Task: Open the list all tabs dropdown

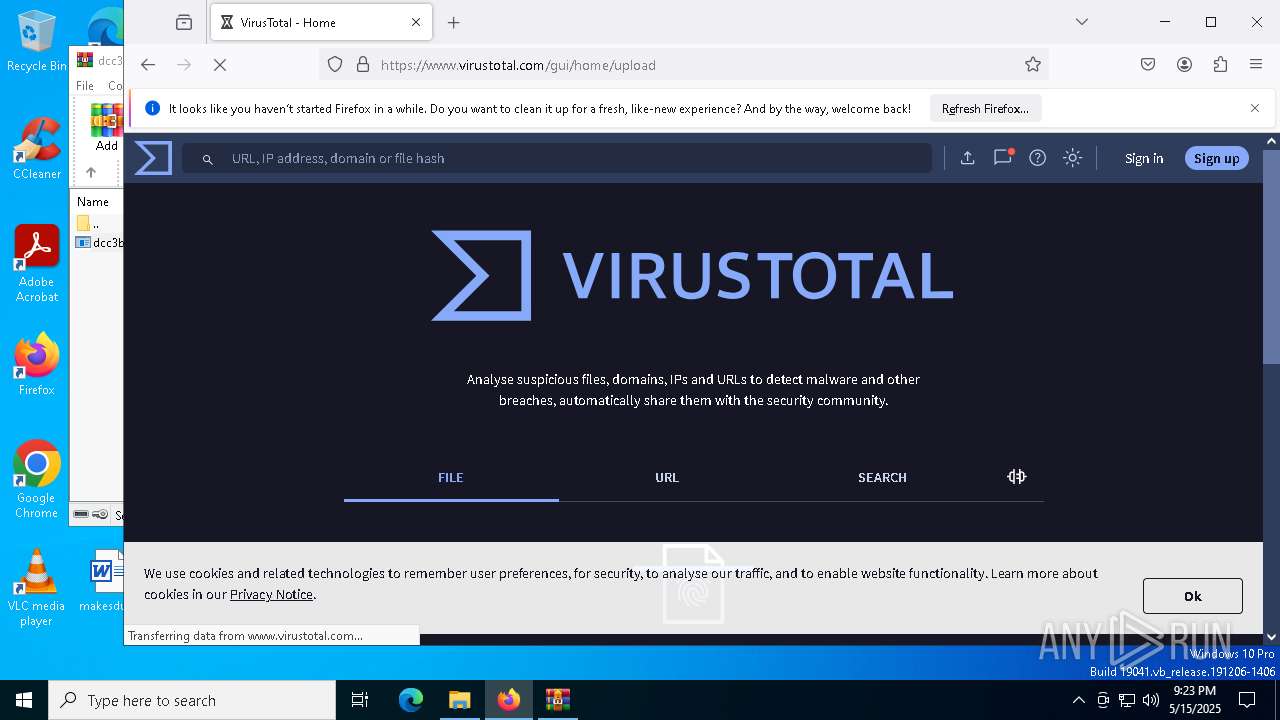Action: click(1081, 22)
